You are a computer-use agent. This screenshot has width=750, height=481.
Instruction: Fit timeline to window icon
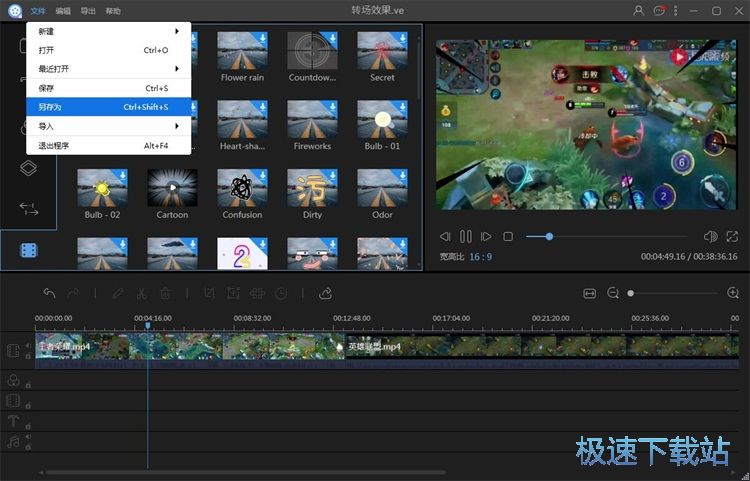click(590, 293)
